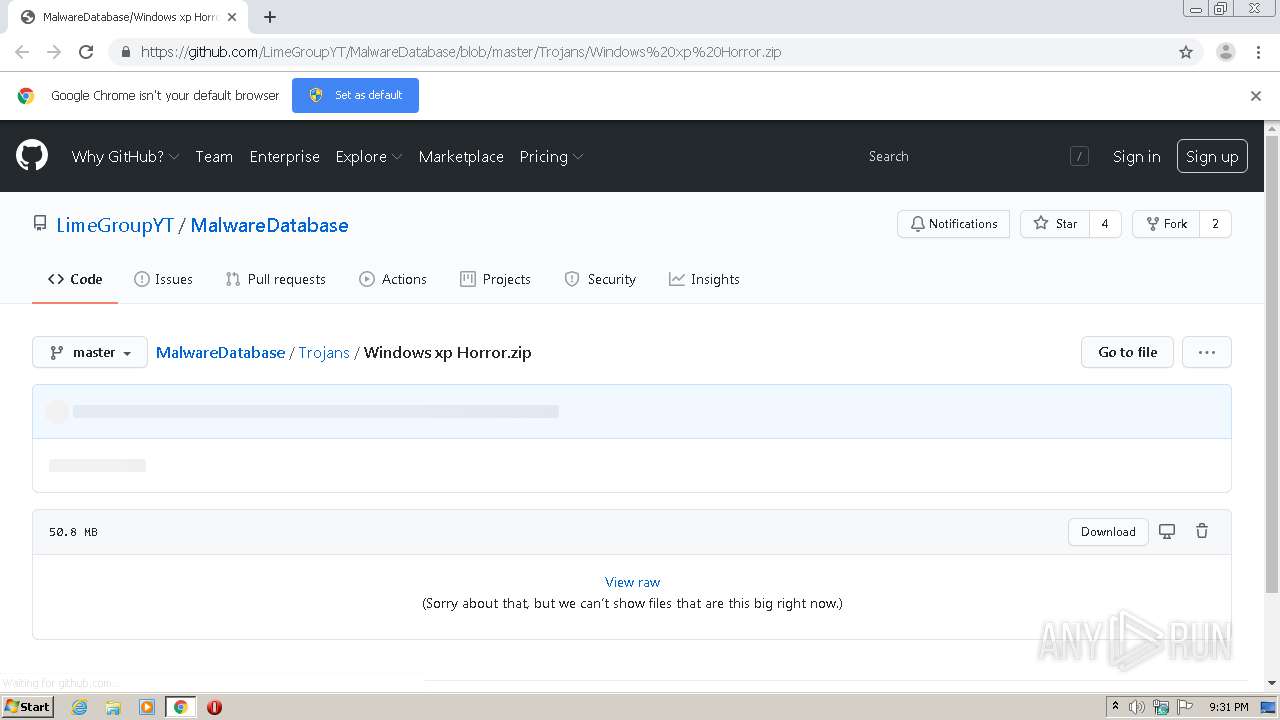Switch to Security tab
Viewport: 1280px width, 720px height.
[600, 279]
